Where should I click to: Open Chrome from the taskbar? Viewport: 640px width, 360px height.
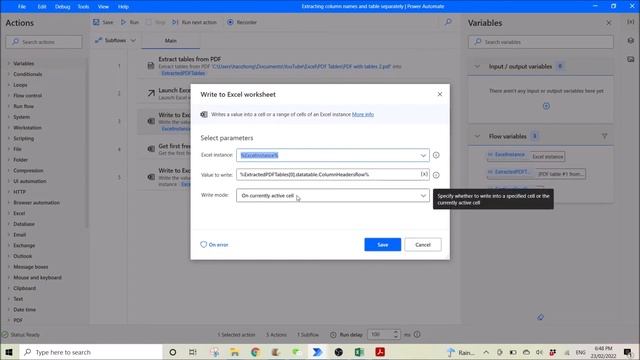click(x=255, y=352)
